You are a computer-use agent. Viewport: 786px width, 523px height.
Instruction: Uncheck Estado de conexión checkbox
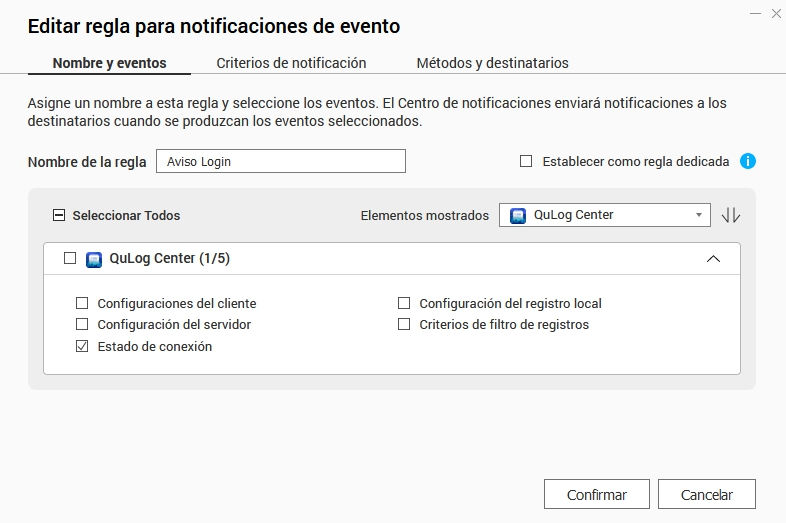tap(82, 346)
